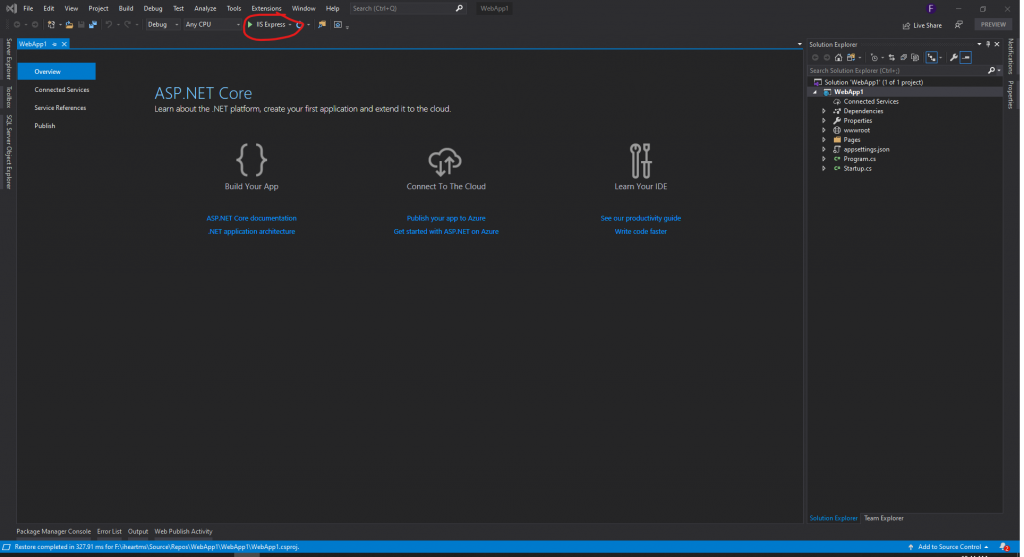
Task: Expand the wwwroot folder
Action: click(824, 130)
